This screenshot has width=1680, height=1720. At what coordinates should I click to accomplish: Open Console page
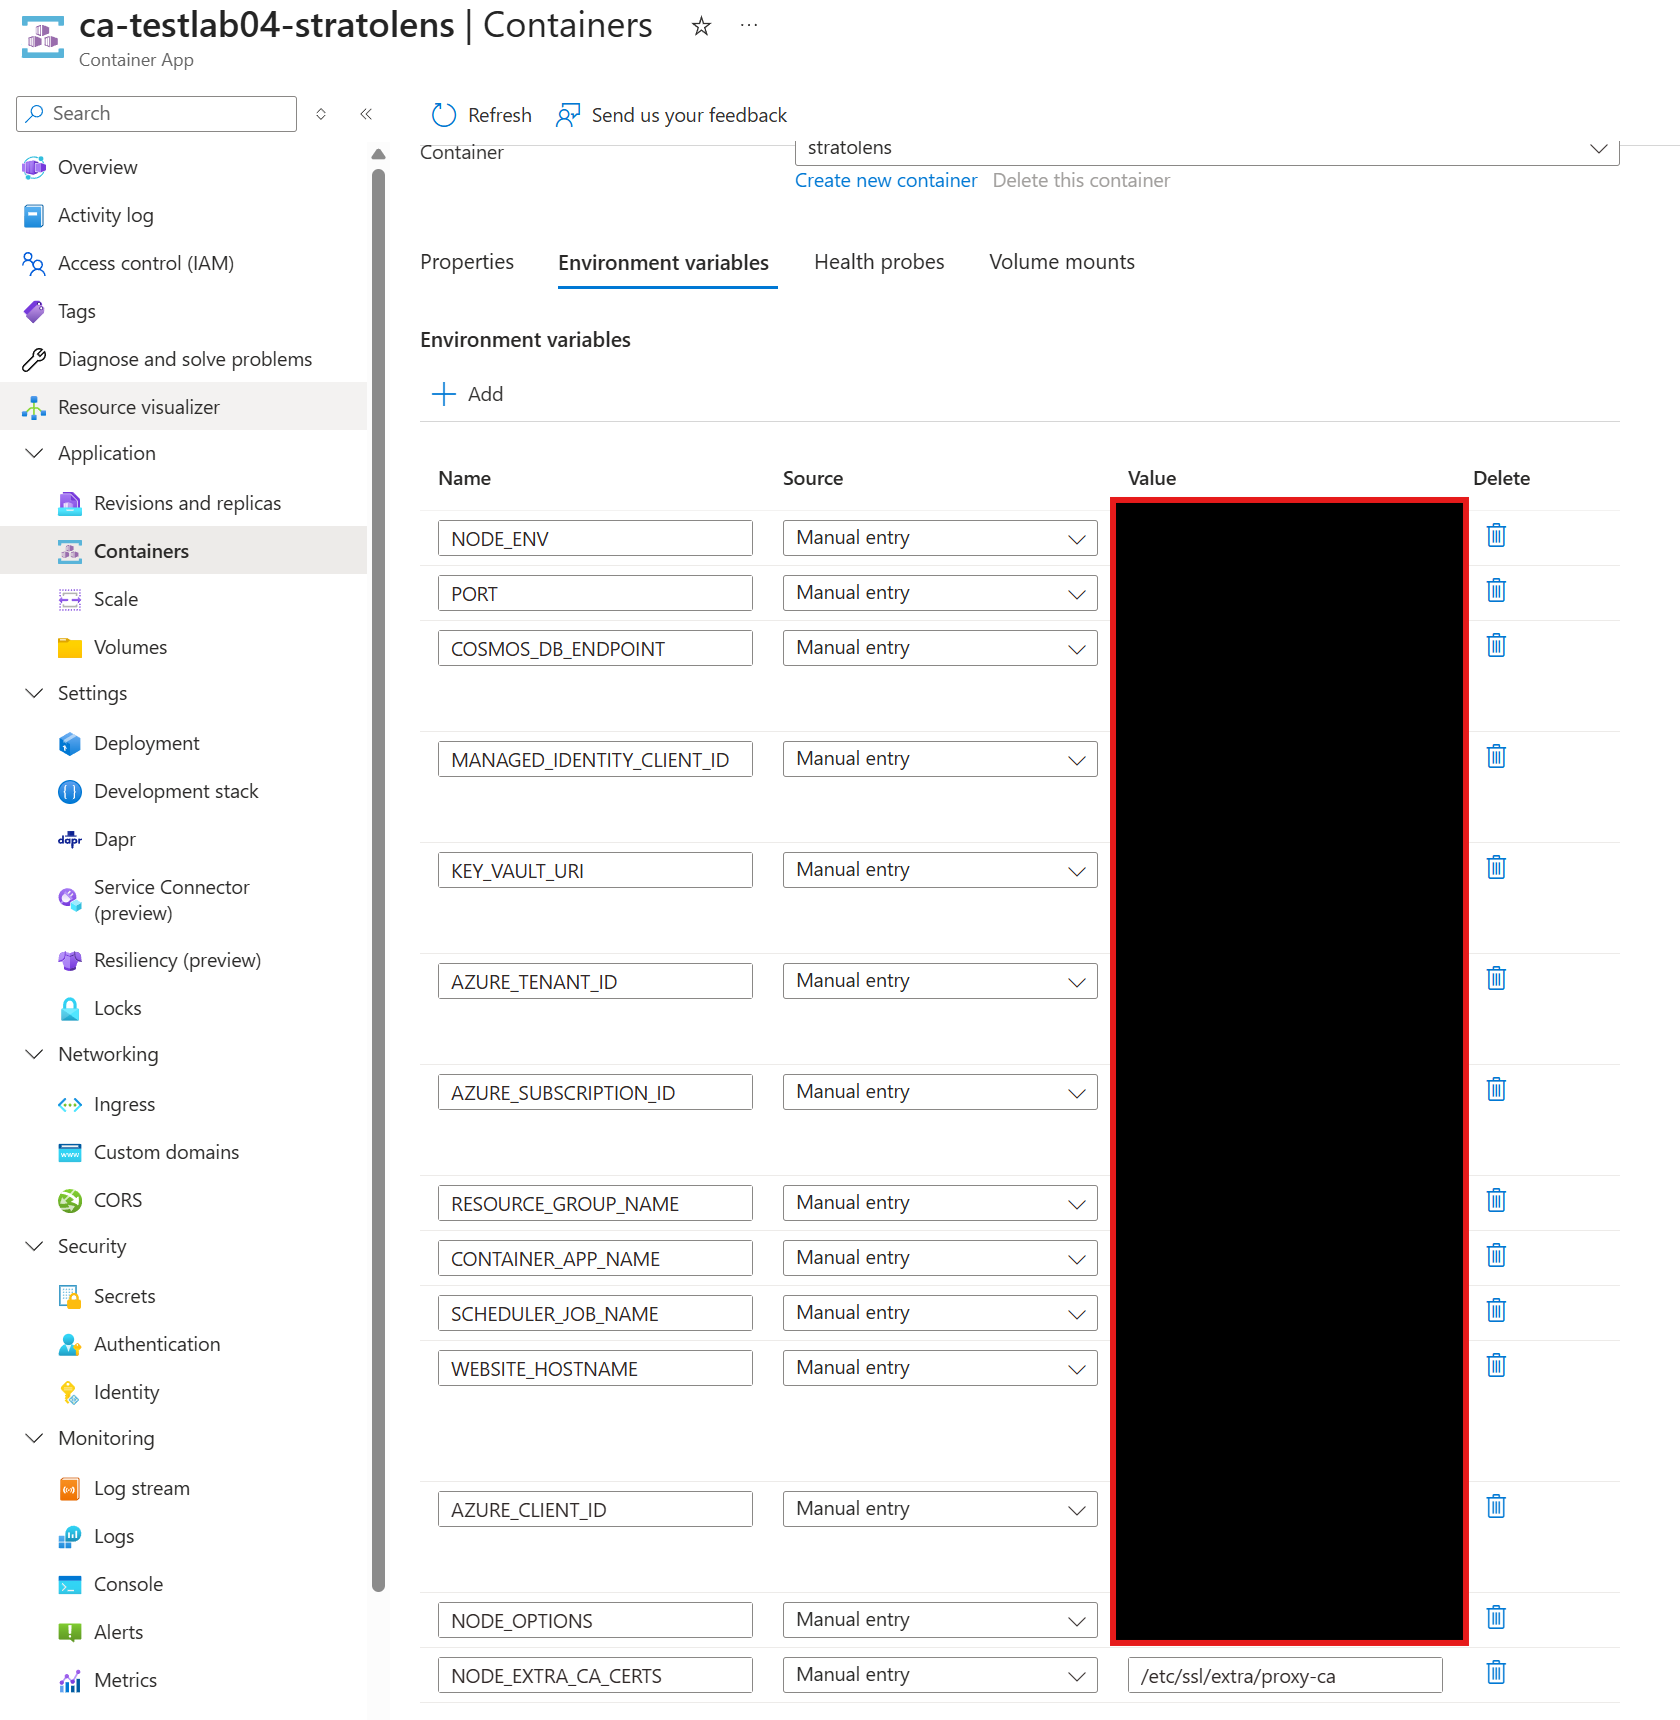pyautogui.click(x=128, y=1584)
